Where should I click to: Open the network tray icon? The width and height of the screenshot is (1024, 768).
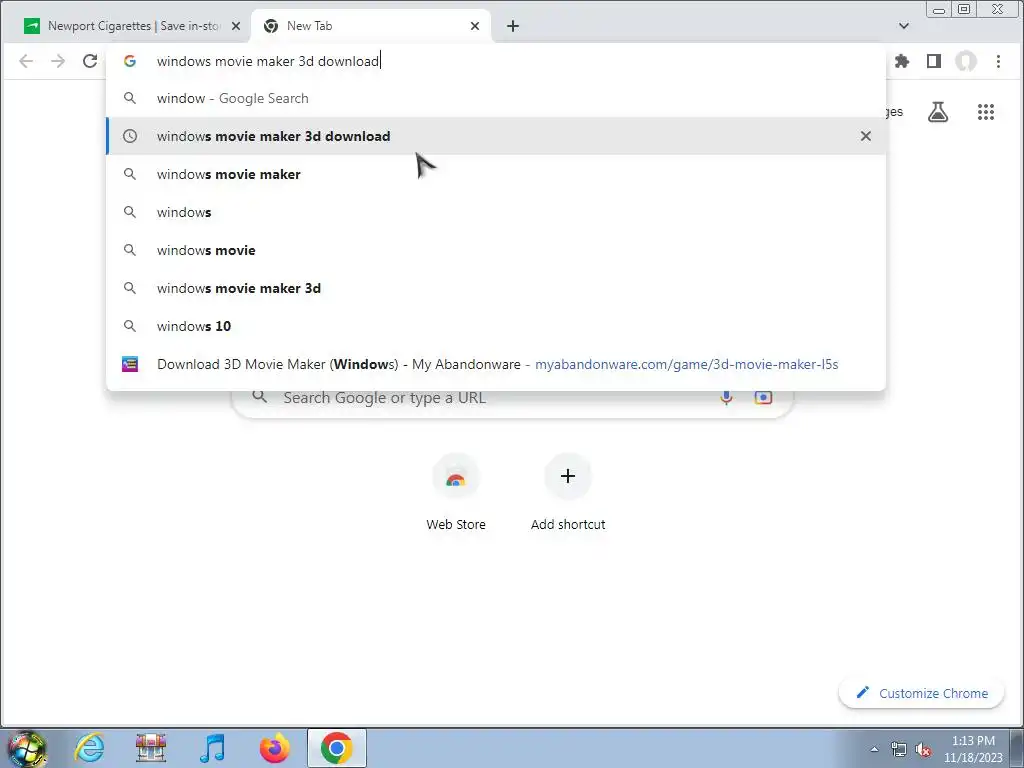tap(899, 749)
